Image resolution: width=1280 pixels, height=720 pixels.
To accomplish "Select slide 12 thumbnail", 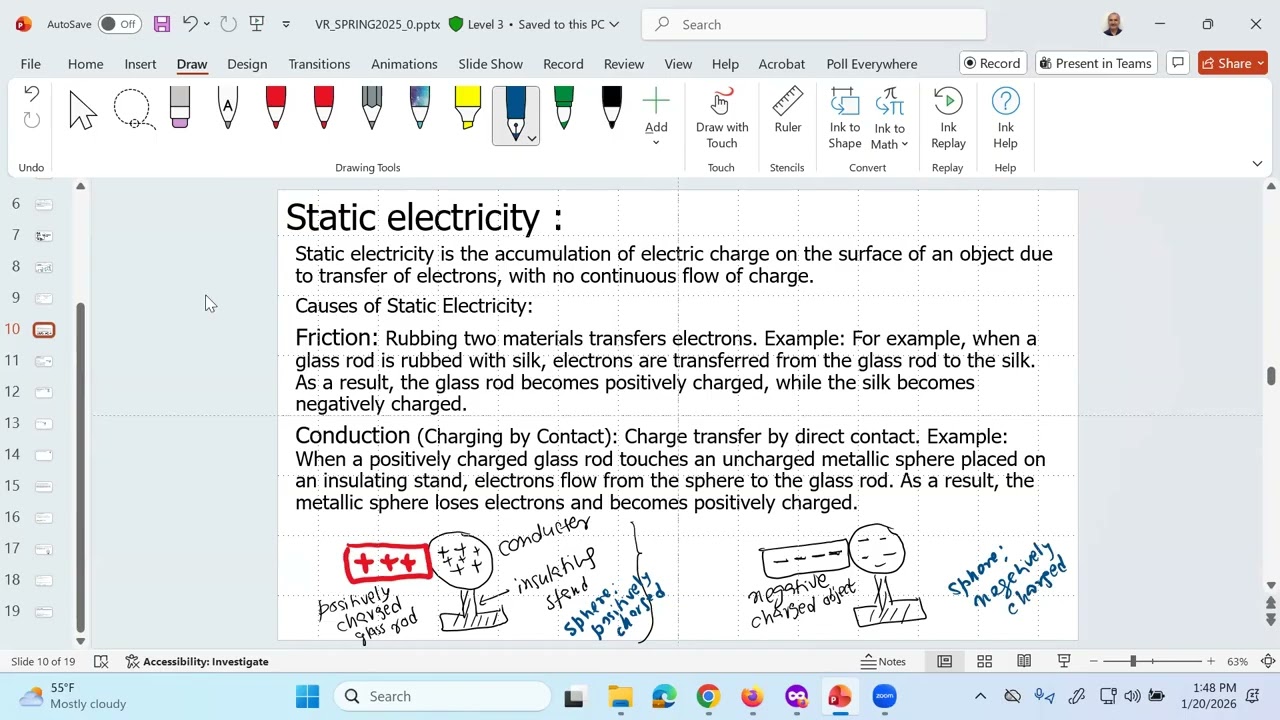I will coord(44,392).
